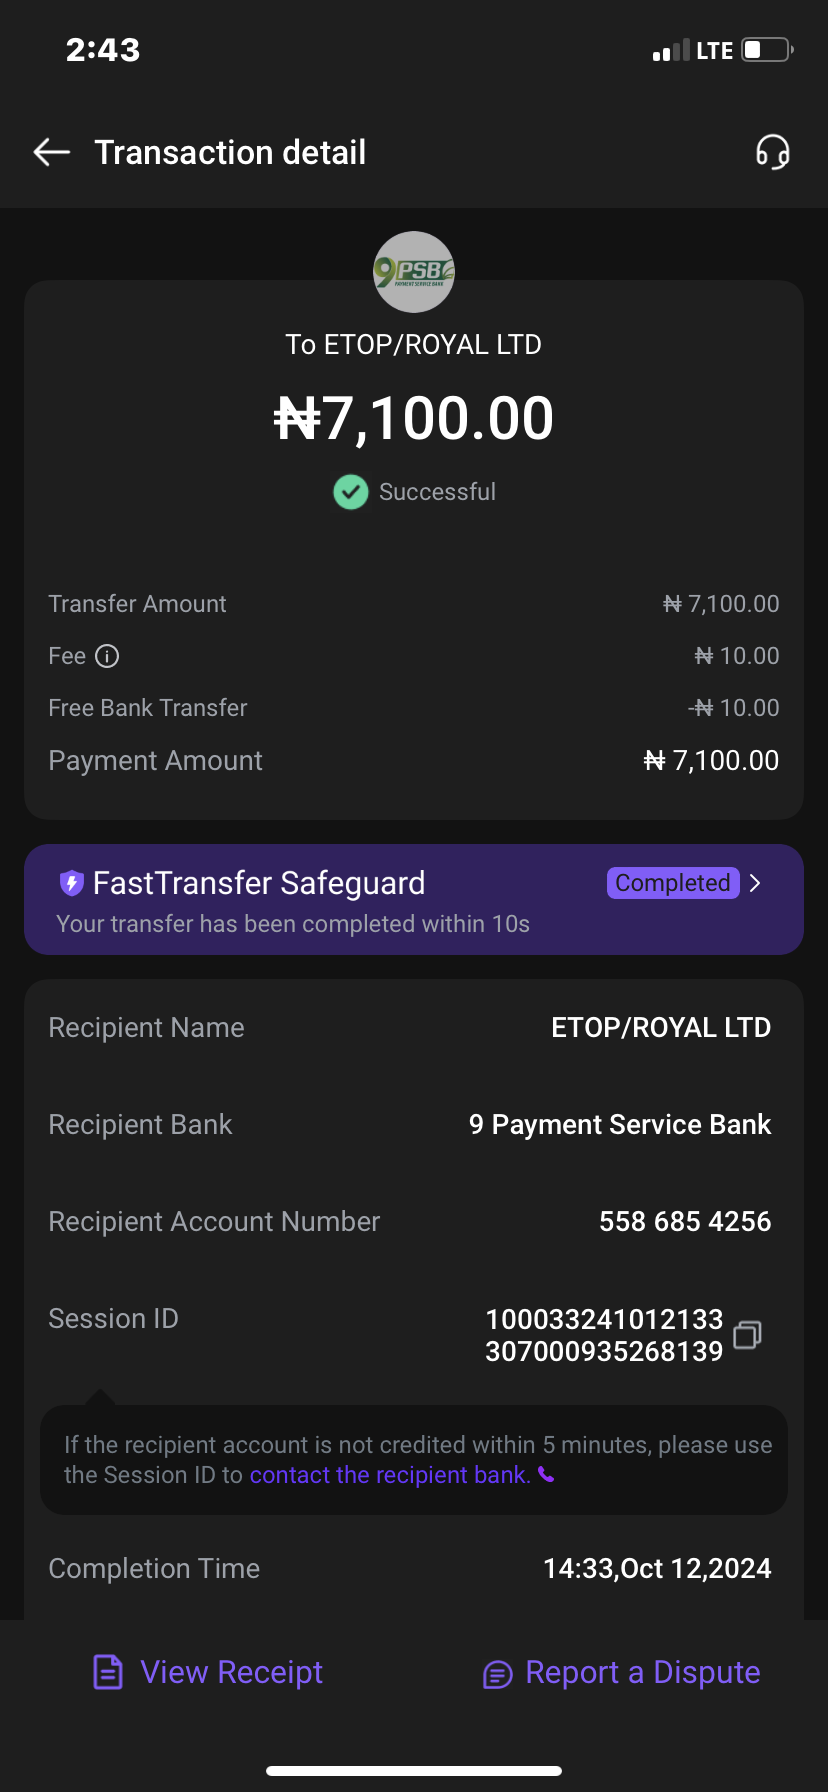
Task: Tap the recipient account number value
Action: [685, 1221]
